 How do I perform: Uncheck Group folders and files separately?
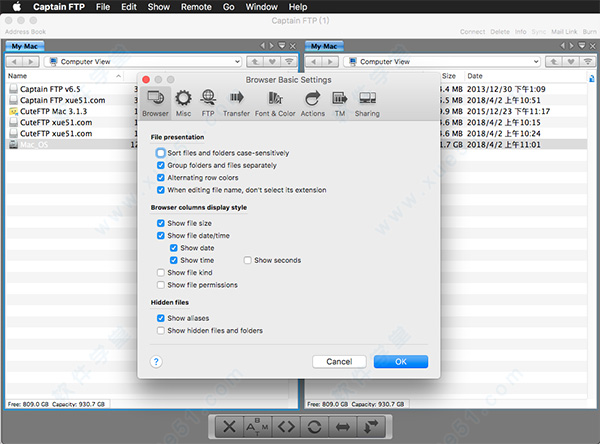pyautogui.click(x=161, y=165)
